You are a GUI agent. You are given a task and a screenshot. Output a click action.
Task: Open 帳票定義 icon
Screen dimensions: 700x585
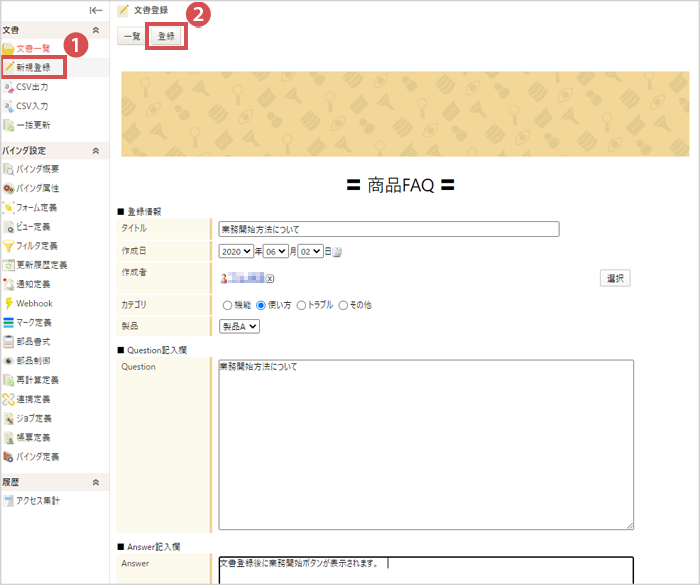point(8,438)
